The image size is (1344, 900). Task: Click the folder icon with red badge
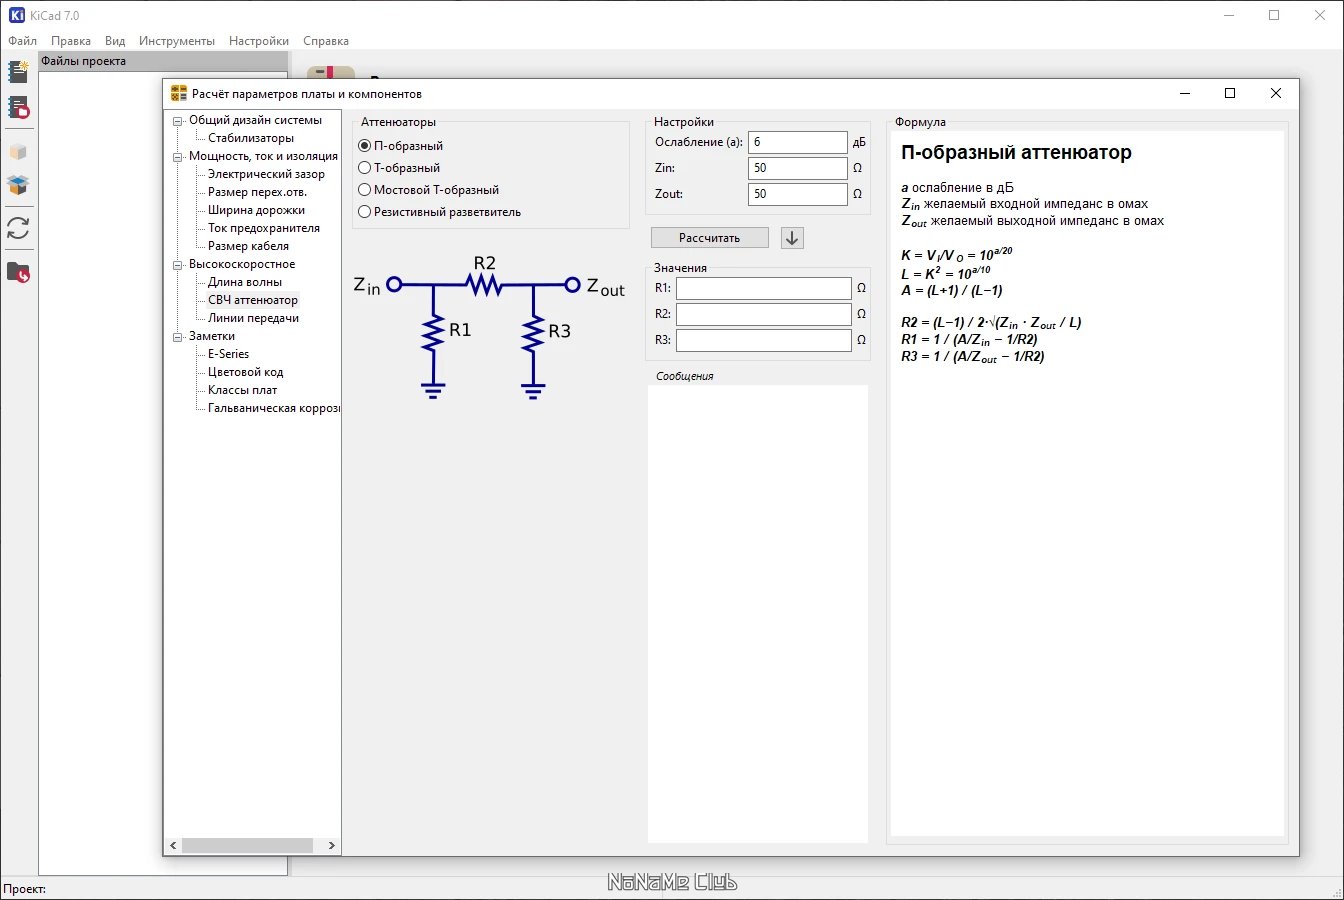pyautogui.click(x=18, y=272)
